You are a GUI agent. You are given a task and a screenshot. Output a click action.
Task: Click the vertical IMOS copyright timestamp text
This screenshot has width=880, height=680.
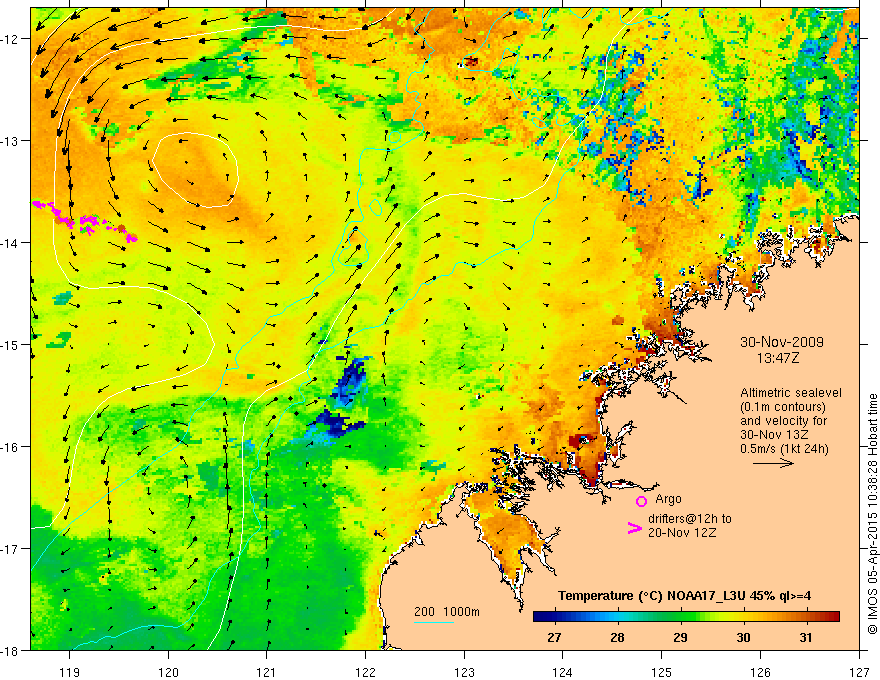(x=872, y=514)
